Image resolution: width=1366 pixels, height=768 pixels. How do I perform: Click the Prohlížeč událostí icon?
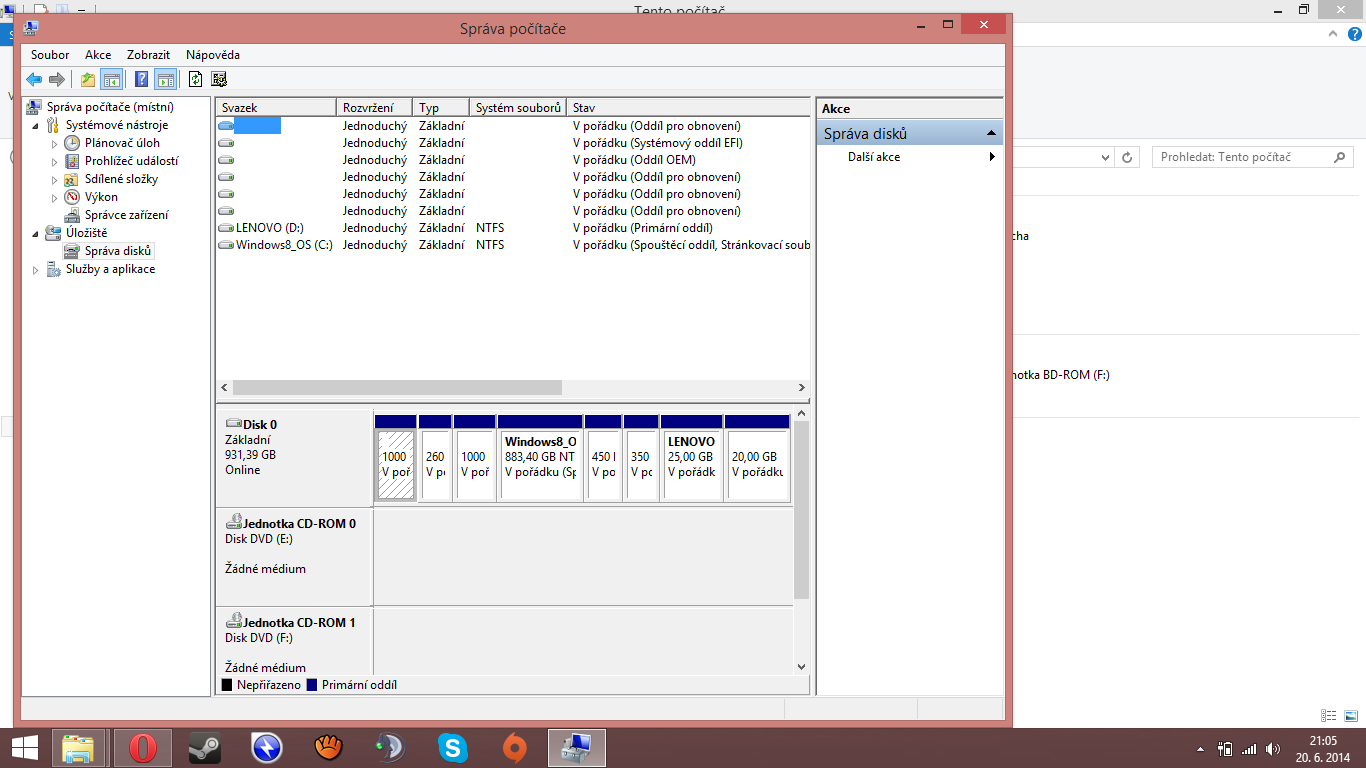[x=72, y=161]
